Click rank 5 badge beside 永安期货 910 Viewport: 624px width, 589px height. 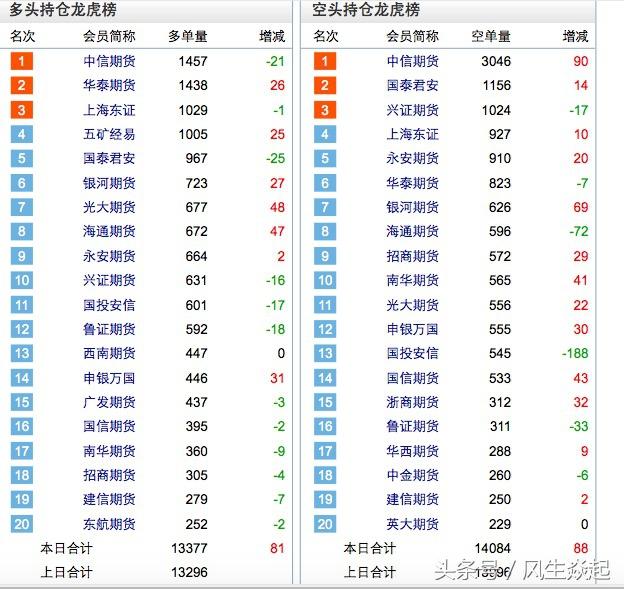(x=325, y=158)
